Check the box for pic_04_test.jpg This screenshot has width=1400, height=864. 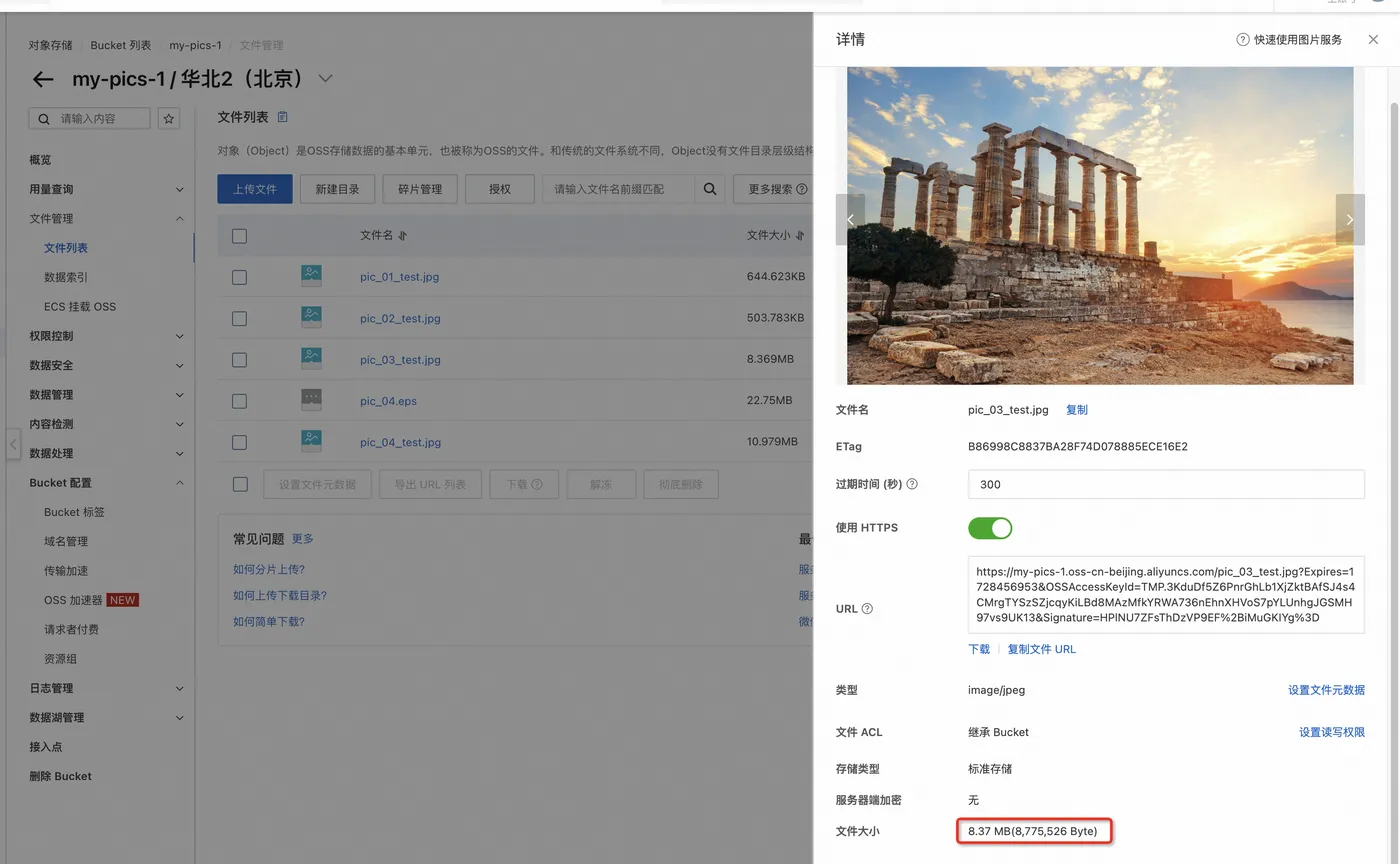239,442
